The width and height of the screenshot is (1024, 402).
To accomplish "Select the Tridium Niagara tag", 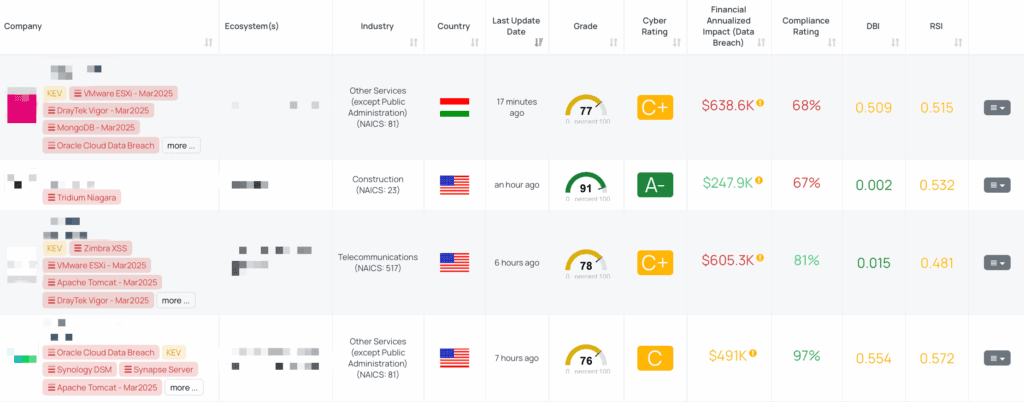I will pos(81,198).
